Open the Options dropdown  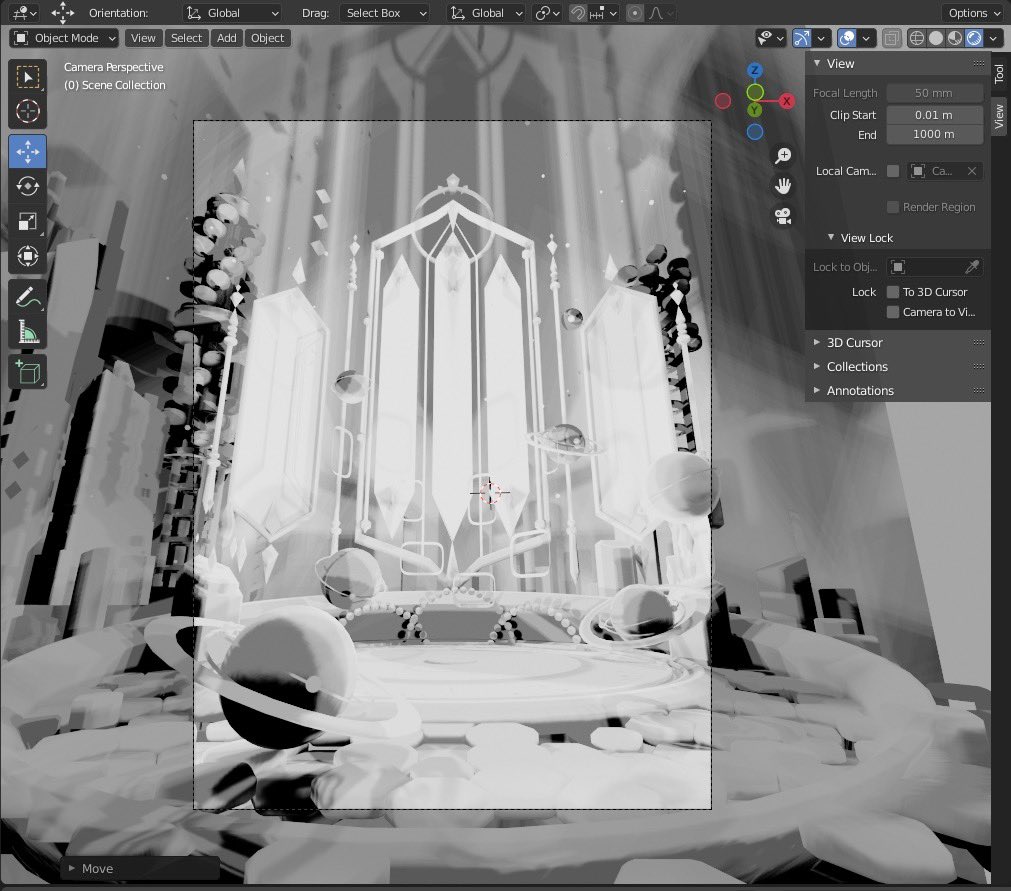click(x=973, y=13)
